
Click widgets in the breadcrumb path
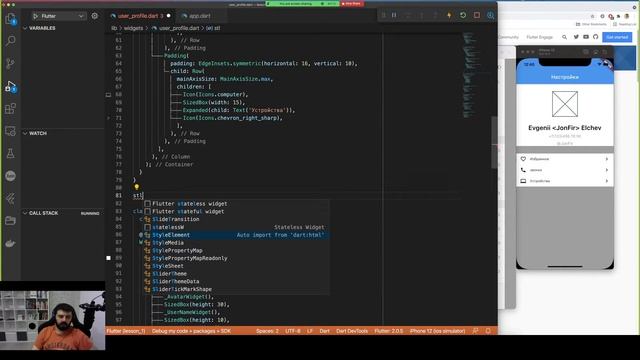tap(133, 28)
